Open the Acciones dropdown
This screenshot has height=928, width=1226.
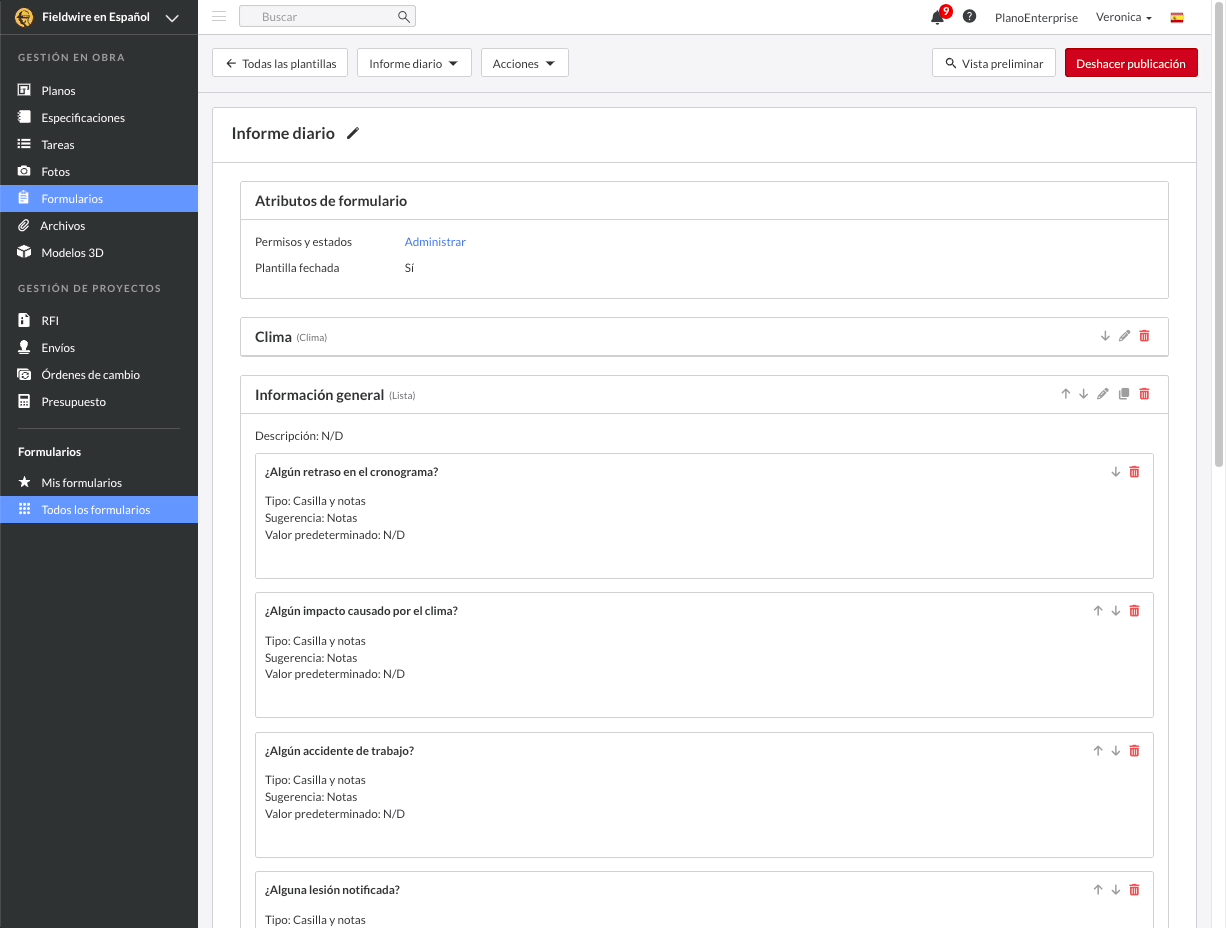coord(525,63)
